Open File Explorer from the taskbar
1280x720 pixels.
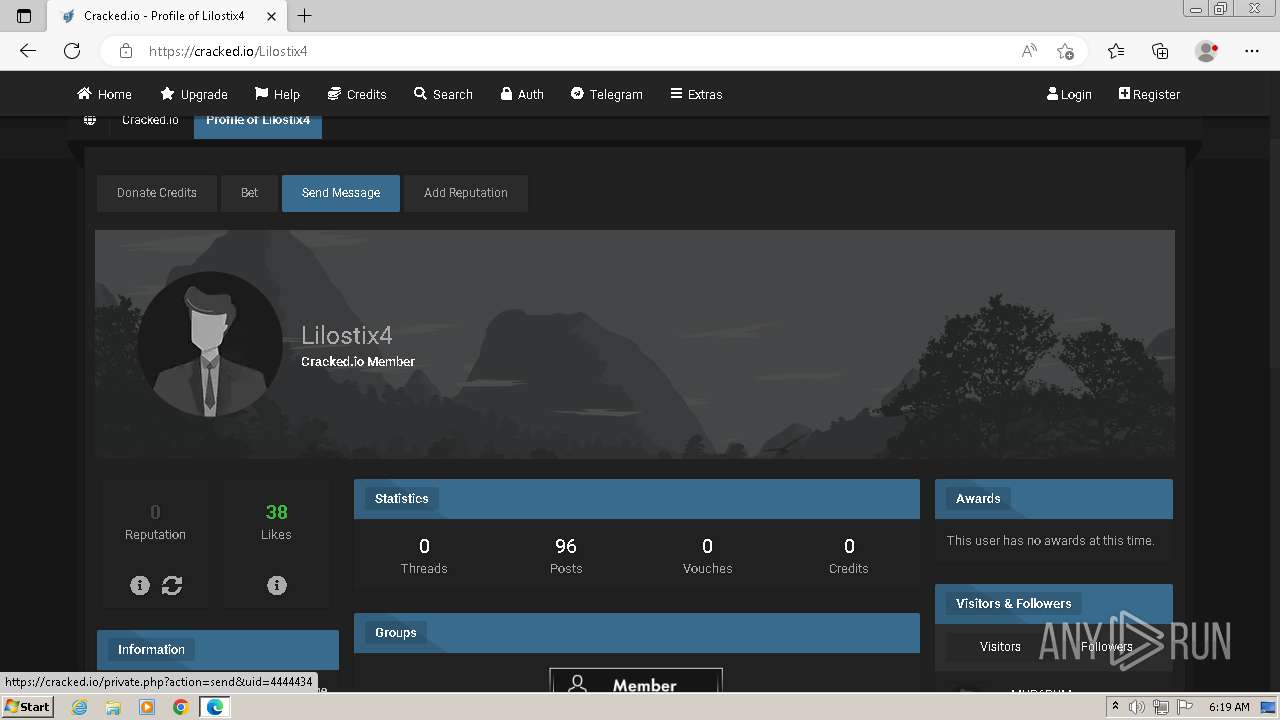(113, 707)
